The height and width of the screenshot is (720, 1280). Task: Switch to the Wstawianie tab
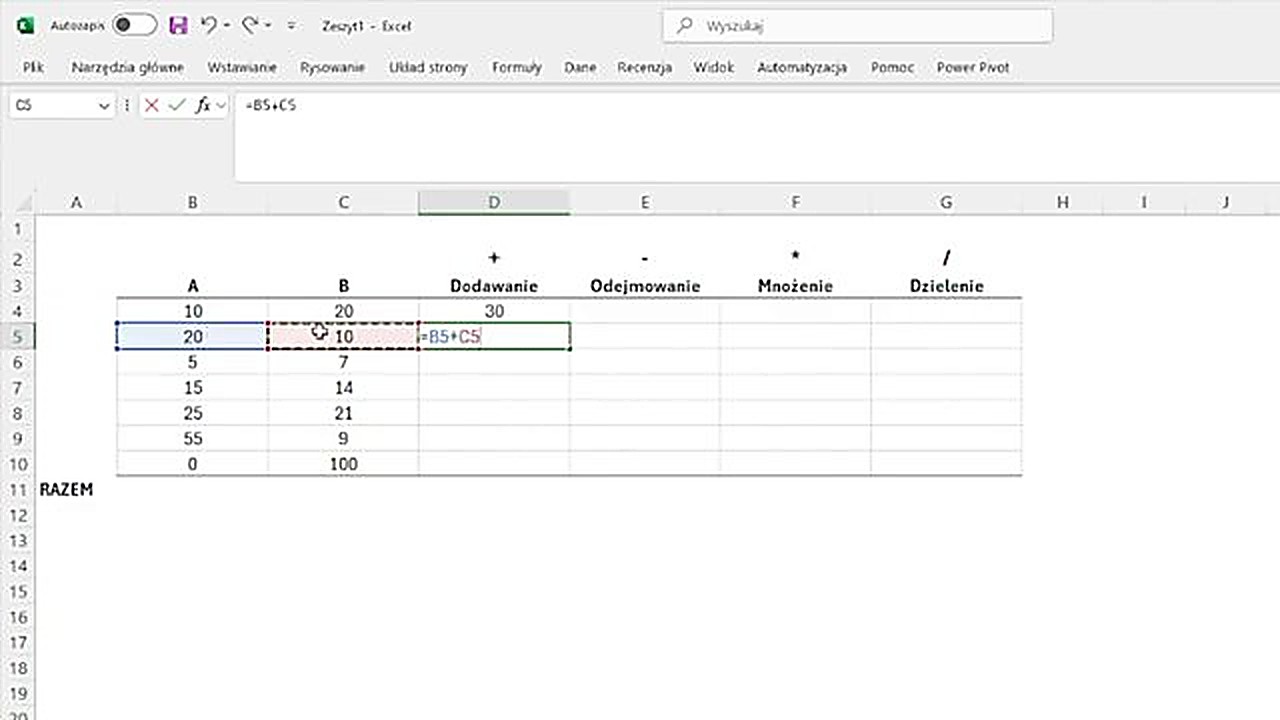(x=242, y=67)
